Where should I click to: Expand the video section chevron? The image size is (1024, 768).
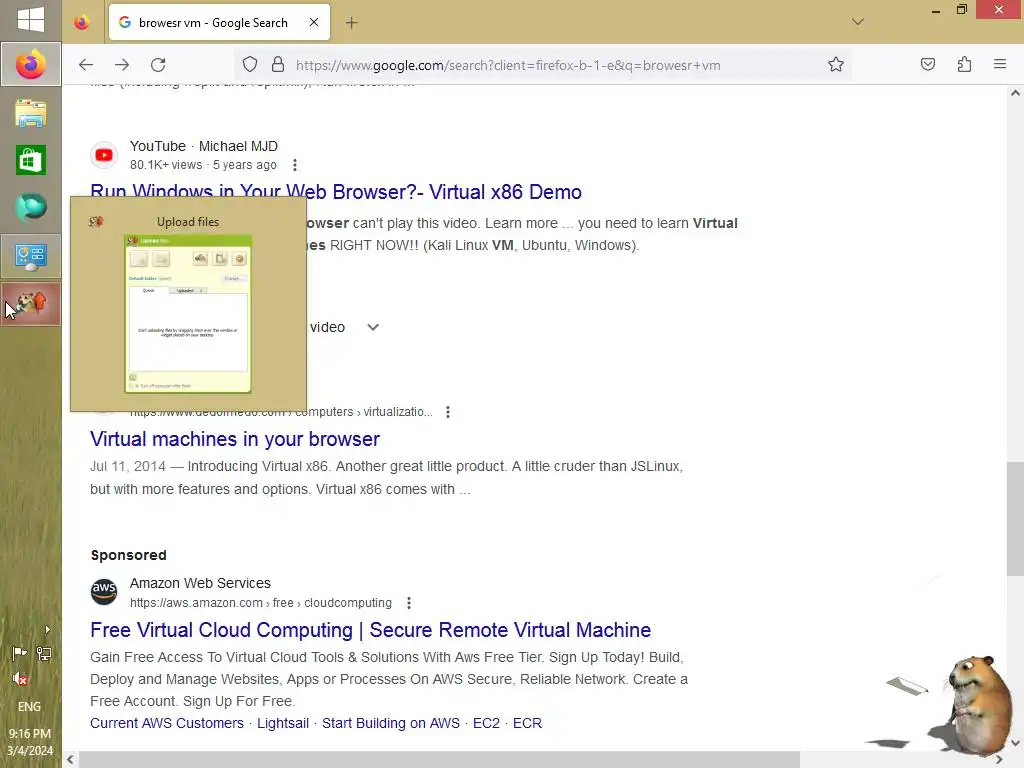(373, 327)
